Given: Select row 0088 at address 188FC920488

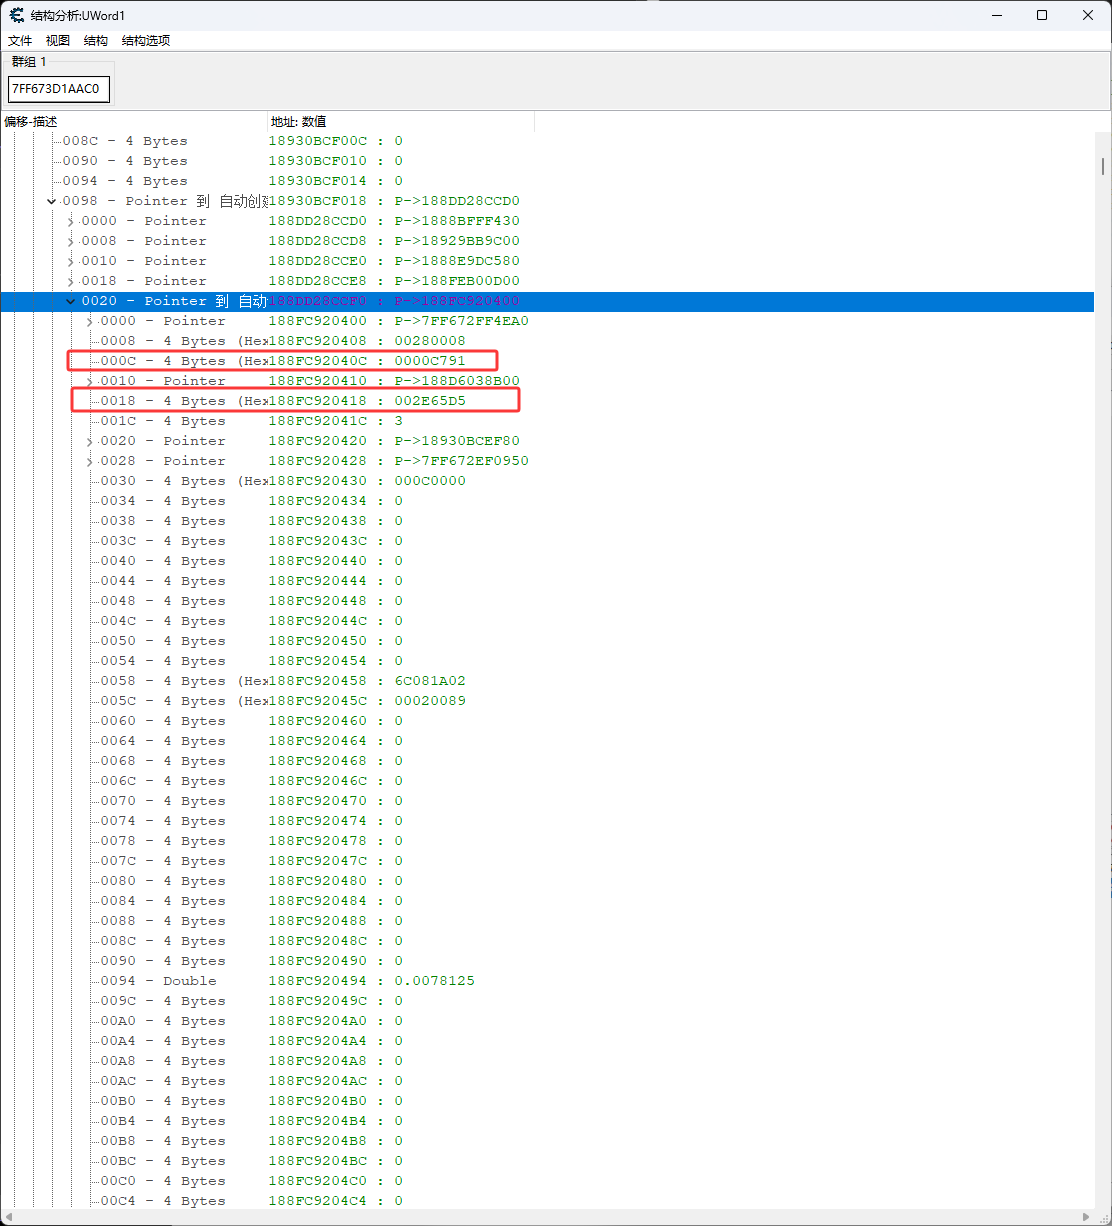Looking at the screenshot, I should pos(547,921).
